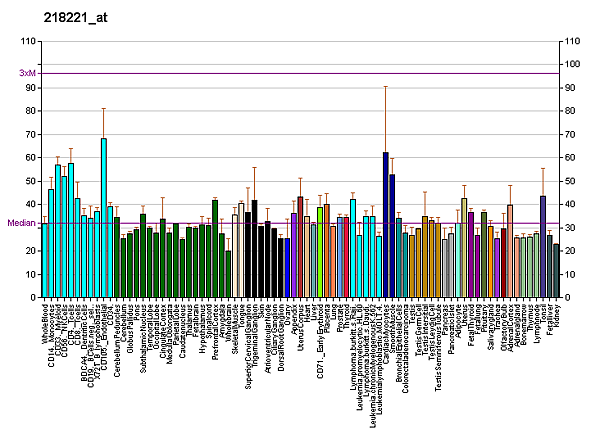Click the horizontal 3xM threshold line
The height and width of the screenshot is (434, 600).
tap(300, 73)
